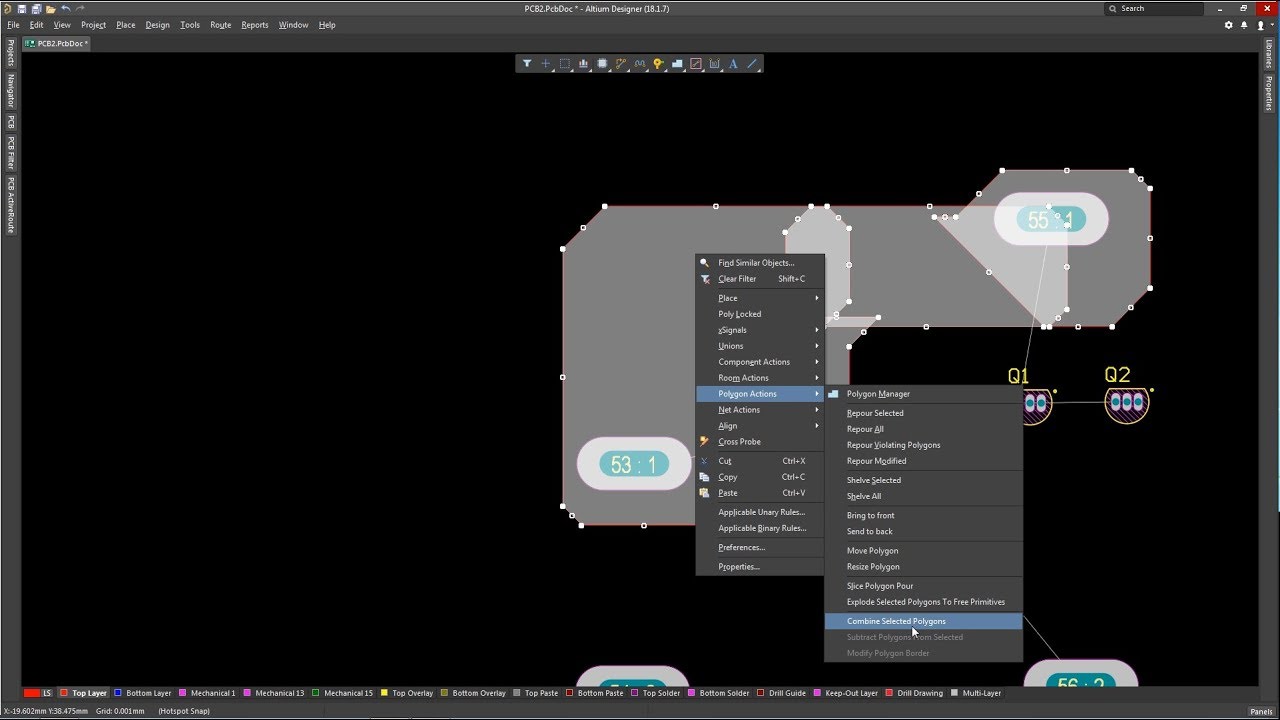Image resolution: width=1280 pixels, height=720 pixels.
Task: Choose the rectangle selection tool
Action: tap(565, 64)
